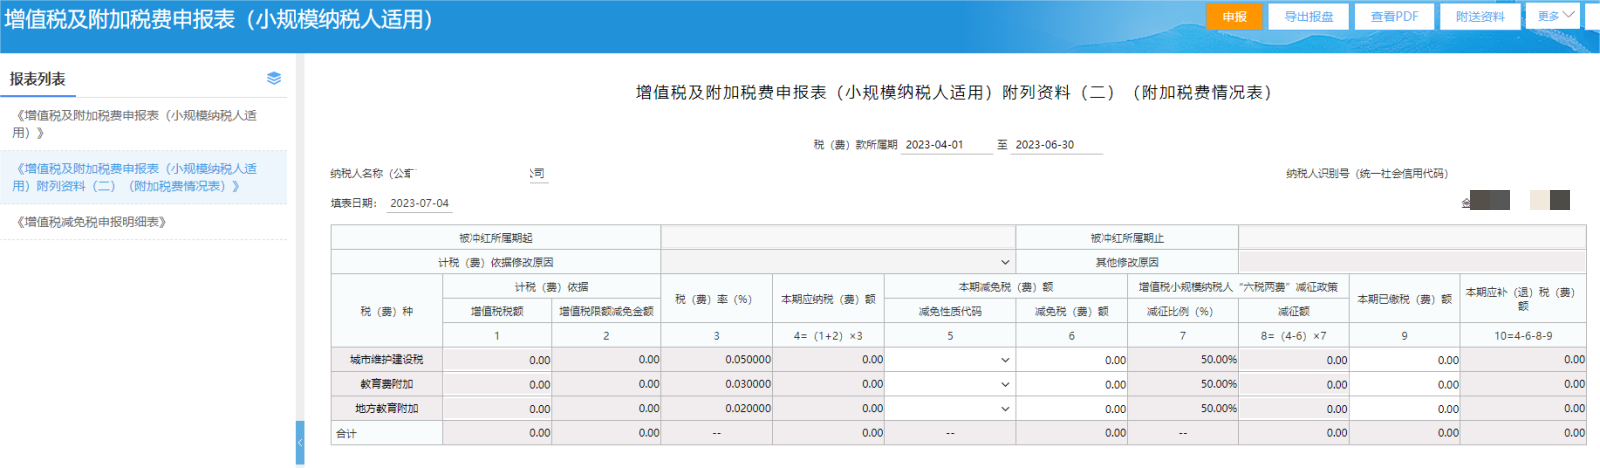The width and height of the screenshot is (1600, 468).
Task: Select 附列资料（二）附加税费情况表 in the report list
Action: tap(135, 177)
